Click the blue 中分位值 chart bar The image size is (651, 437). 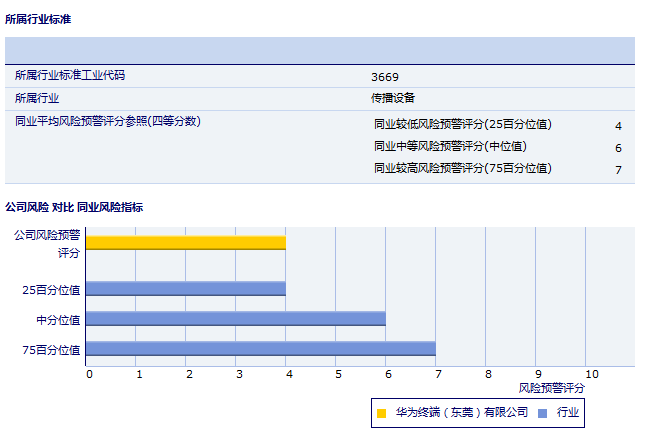(x=235, y=319)
